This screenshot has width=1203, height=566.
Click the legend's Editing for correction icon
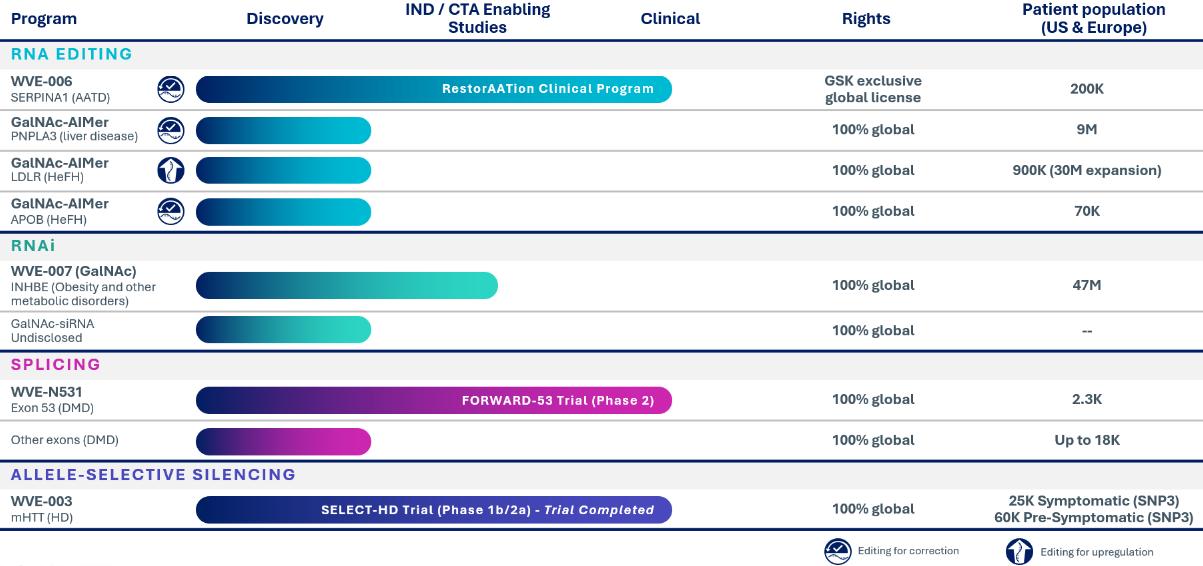point(837,552)
